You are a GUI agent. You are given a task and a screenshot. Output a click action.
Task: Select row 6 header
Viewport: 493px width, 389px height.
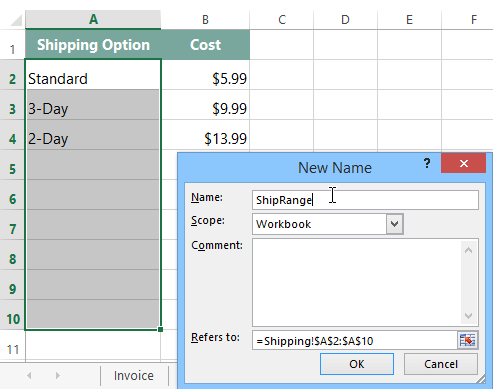coord(12,195)
